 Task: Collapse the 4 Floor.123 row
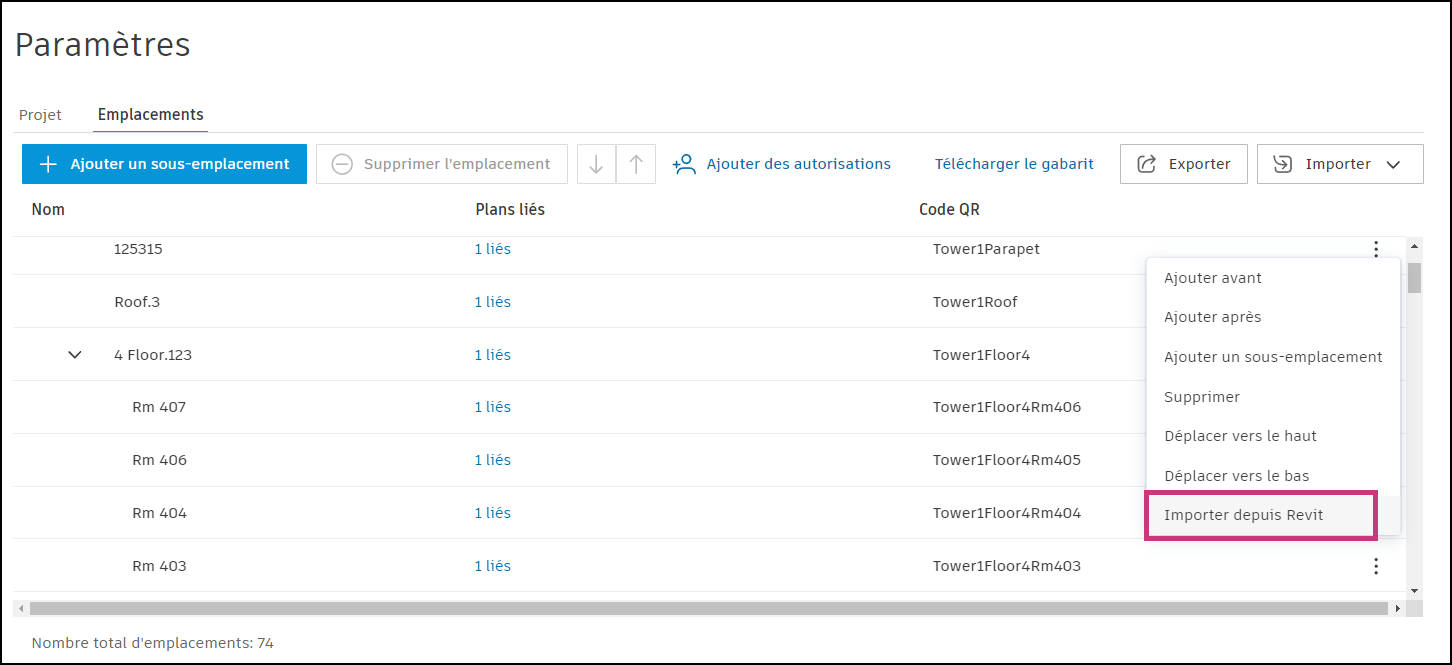click(75, 354)
